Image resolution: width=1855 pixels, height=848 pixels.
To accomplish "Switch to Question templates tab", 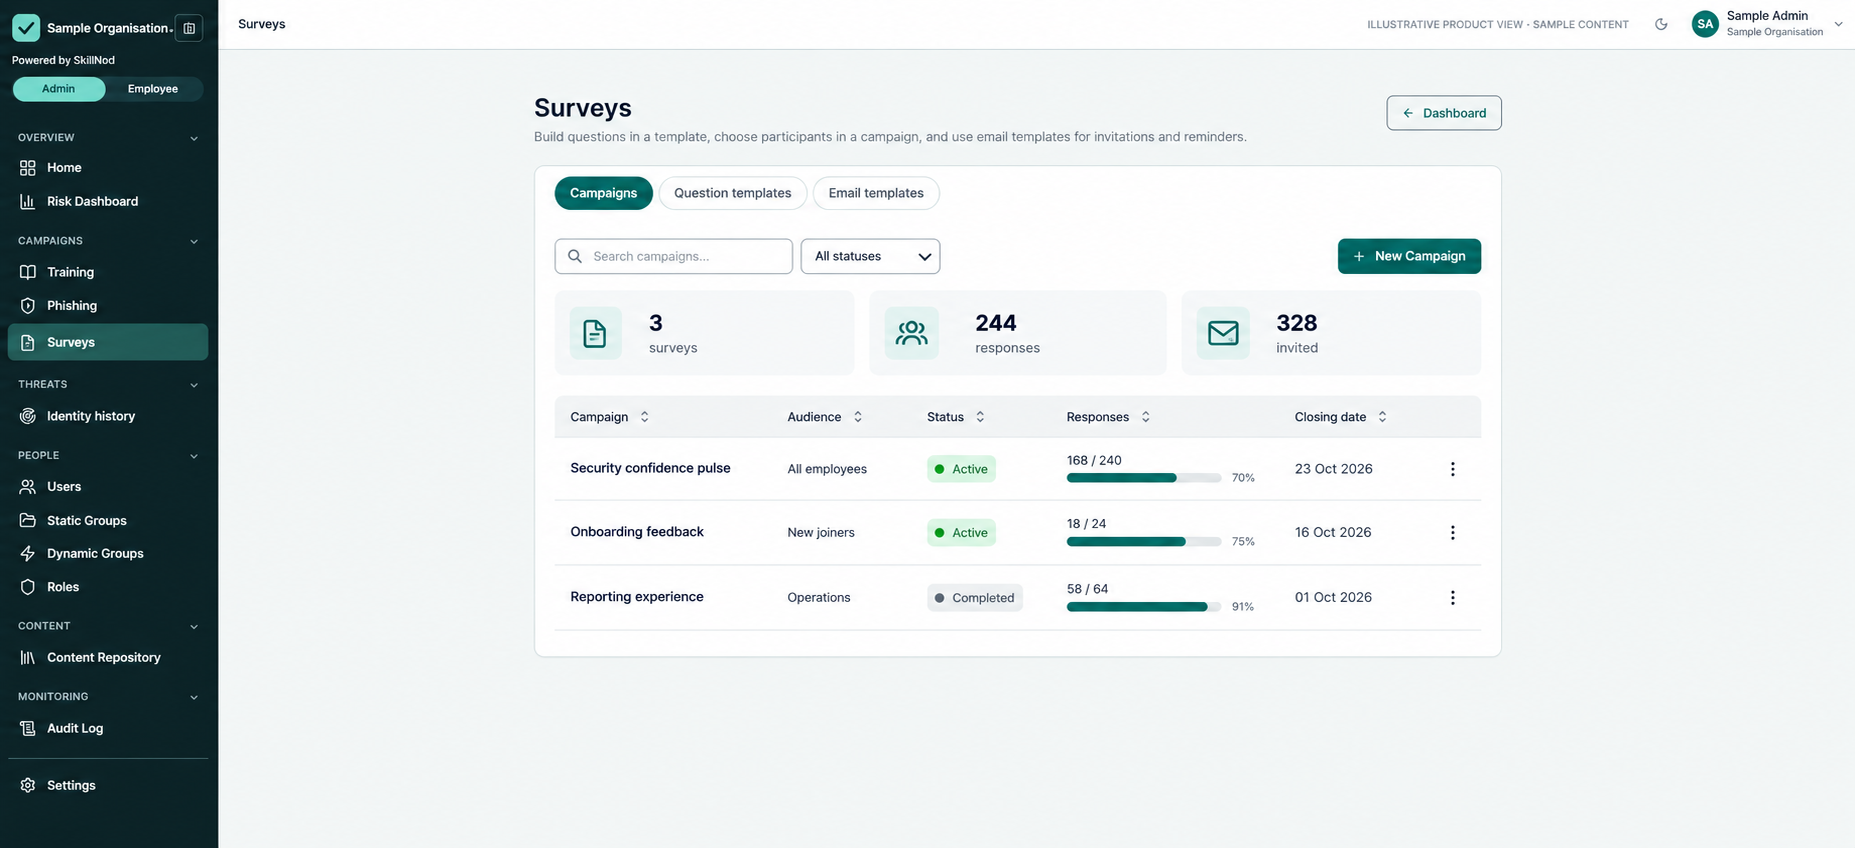I will (x=732, y=193).
